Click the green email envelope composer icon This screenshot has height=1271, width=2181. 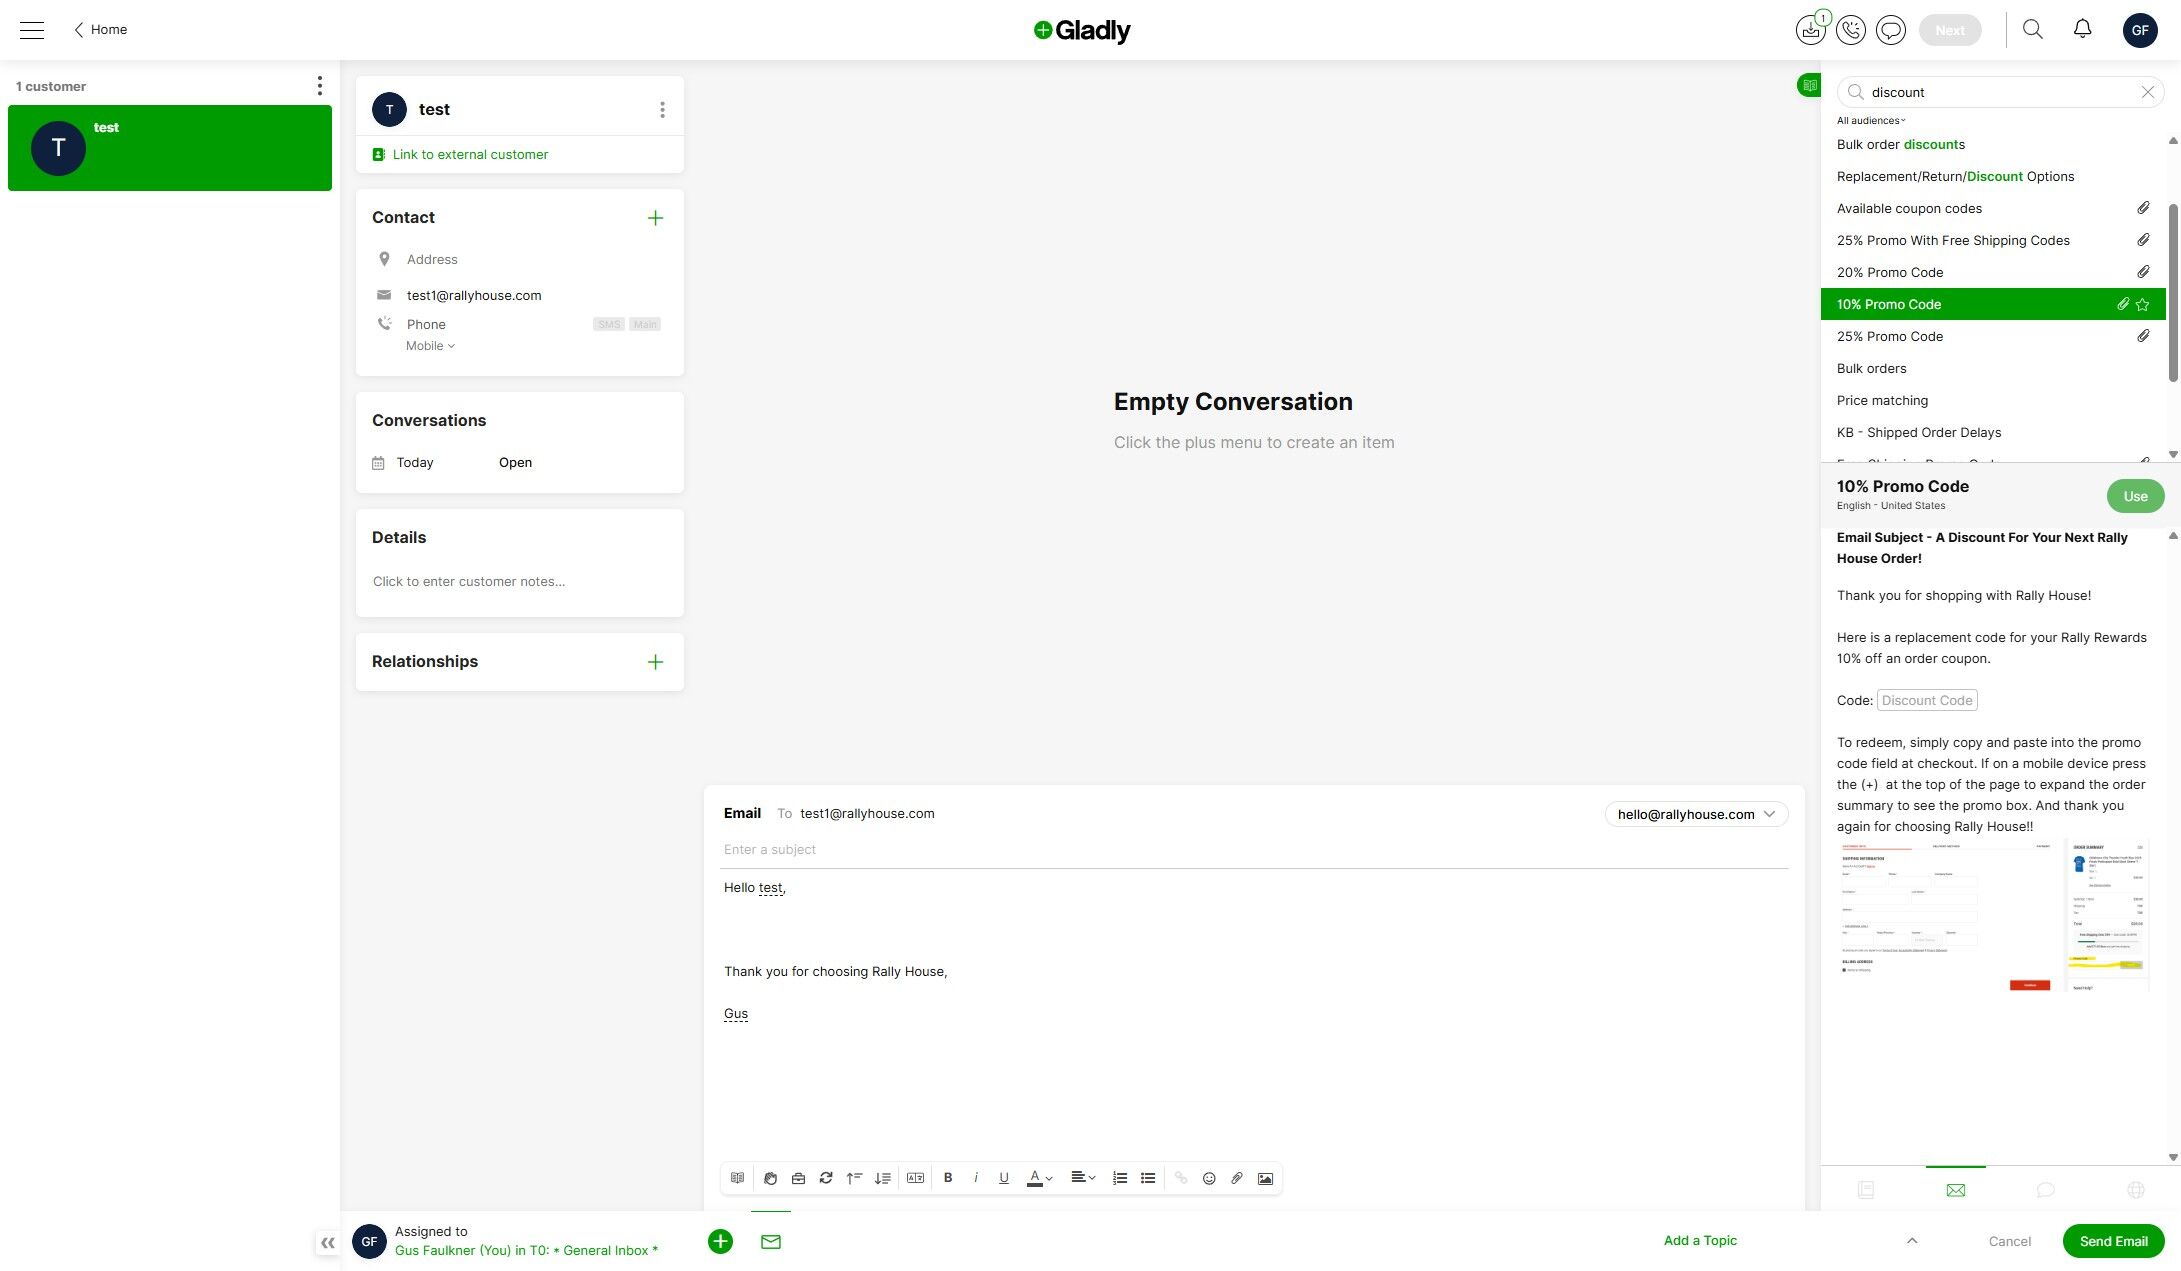click(x=771, y=1241)
